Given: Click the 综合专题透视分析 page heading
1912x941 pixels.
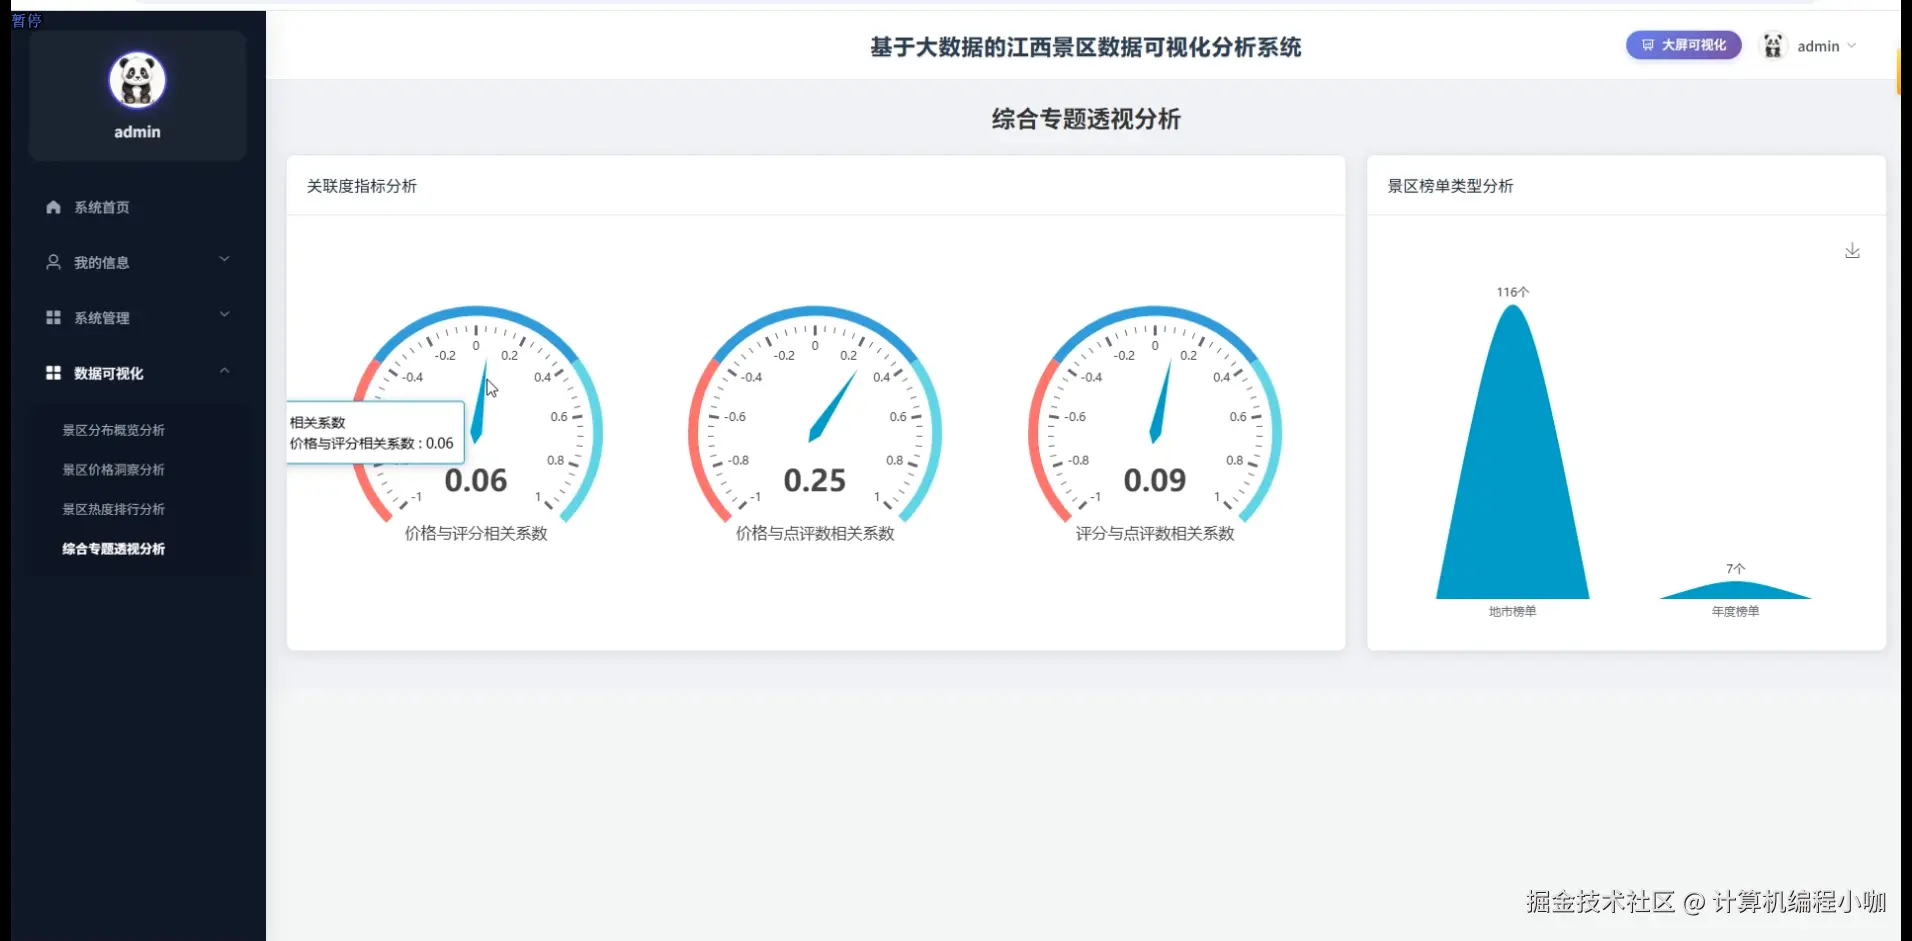Looking at the screenshot, I should tap(1086, 119).
